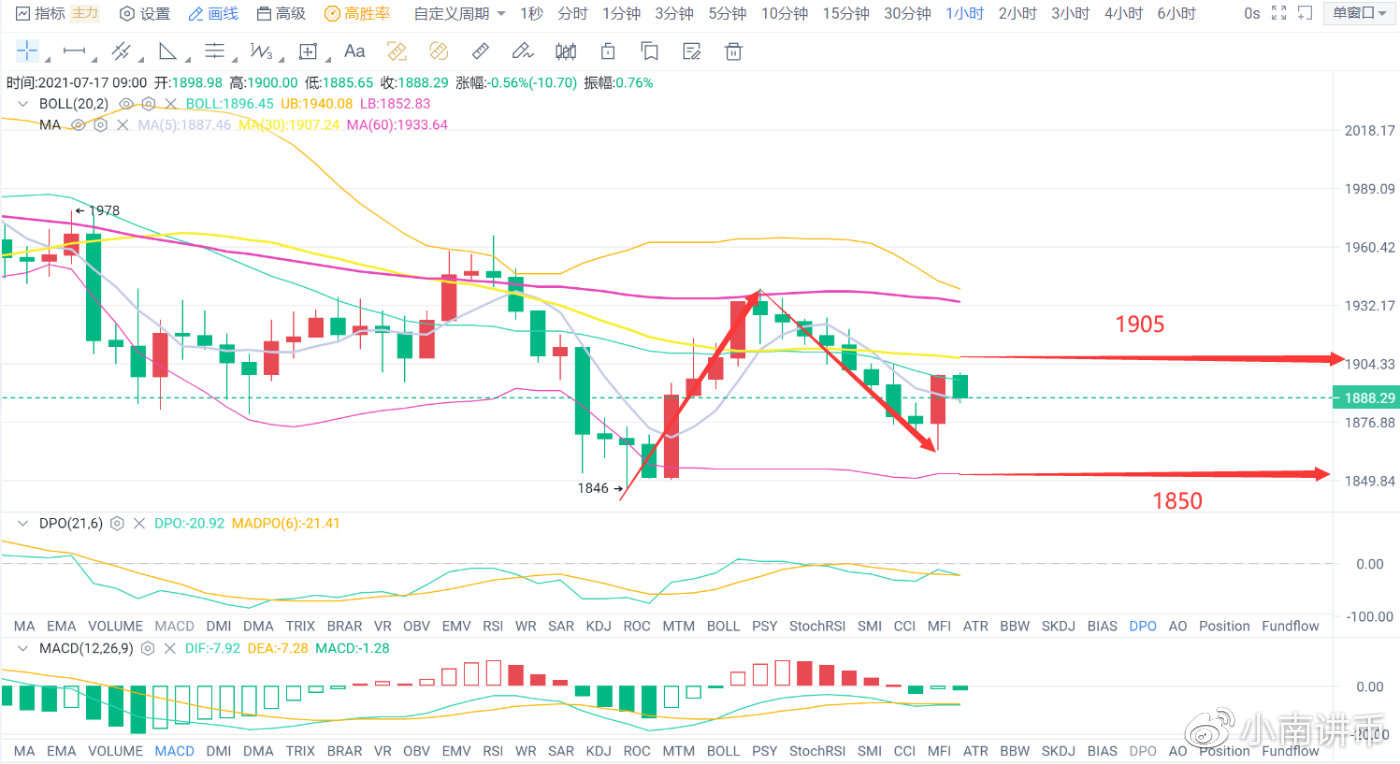Open the 设置 settings button
The height and width of the screenshot is (764, 1400).
click(145, 14)
